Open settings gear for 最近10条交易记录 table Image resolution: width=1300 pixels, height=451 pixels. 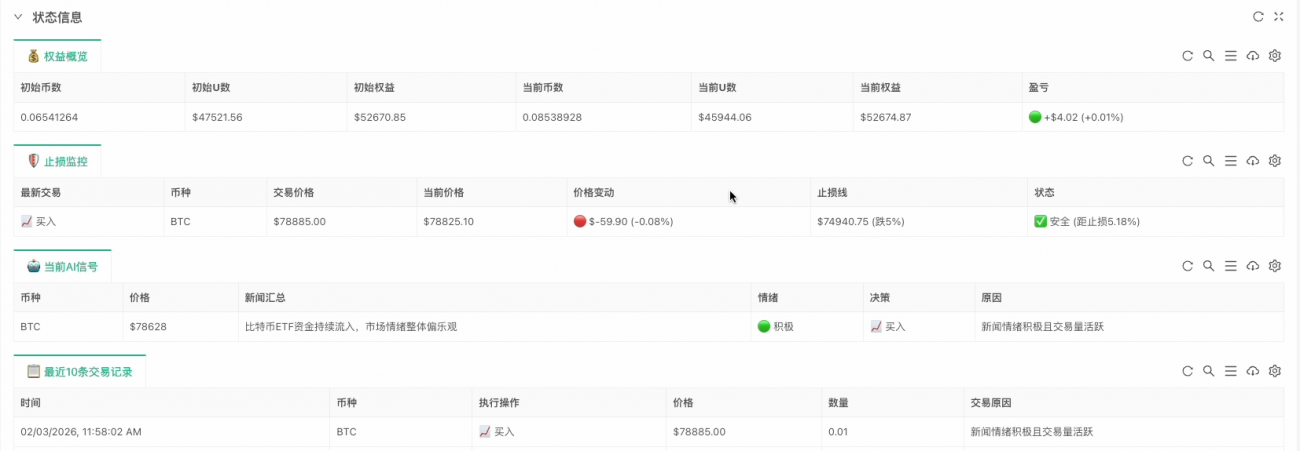(x=1275, y=371)
